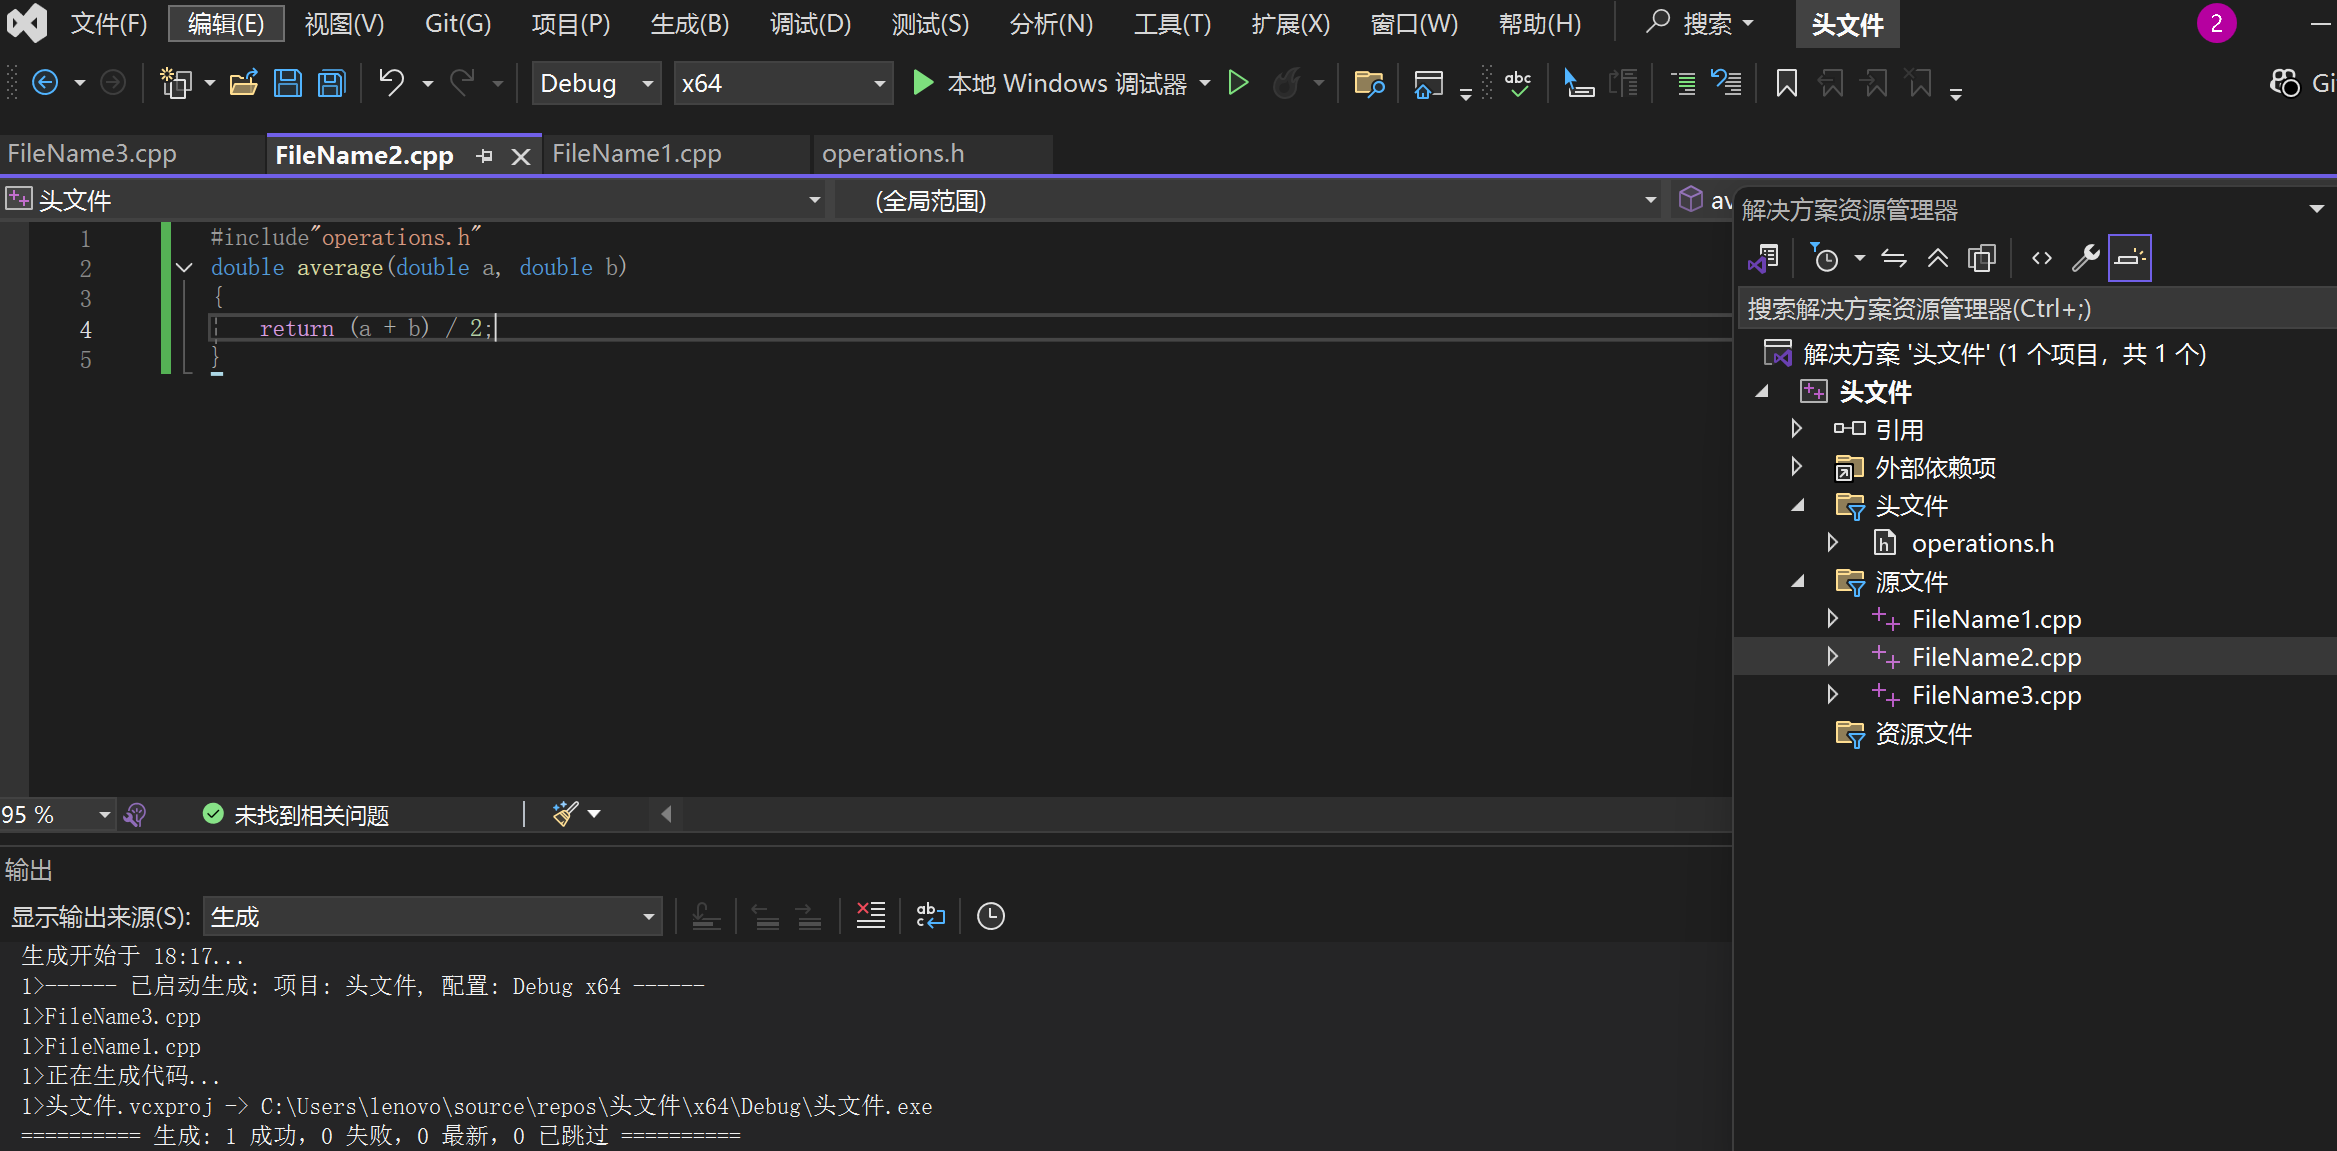
Task: Click the Save All toolbar icon
Action: (x=331, y=83)
